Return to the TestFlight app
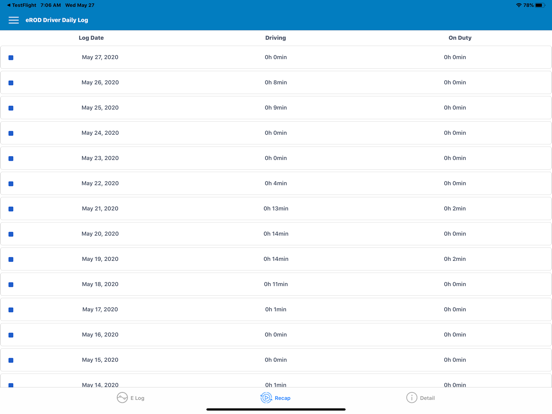552x414 pixels. tap(21, 5)
